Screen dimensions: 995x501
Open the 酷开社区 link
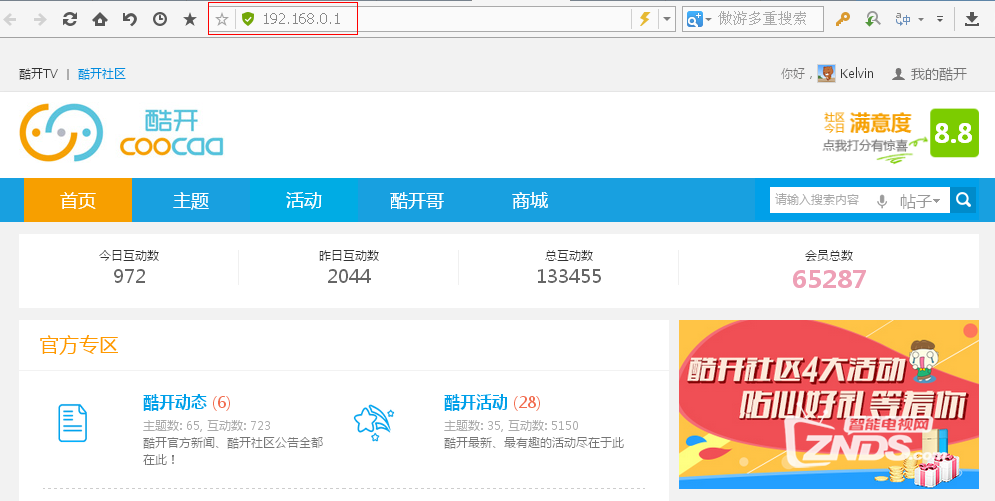[x=102, y=74]
